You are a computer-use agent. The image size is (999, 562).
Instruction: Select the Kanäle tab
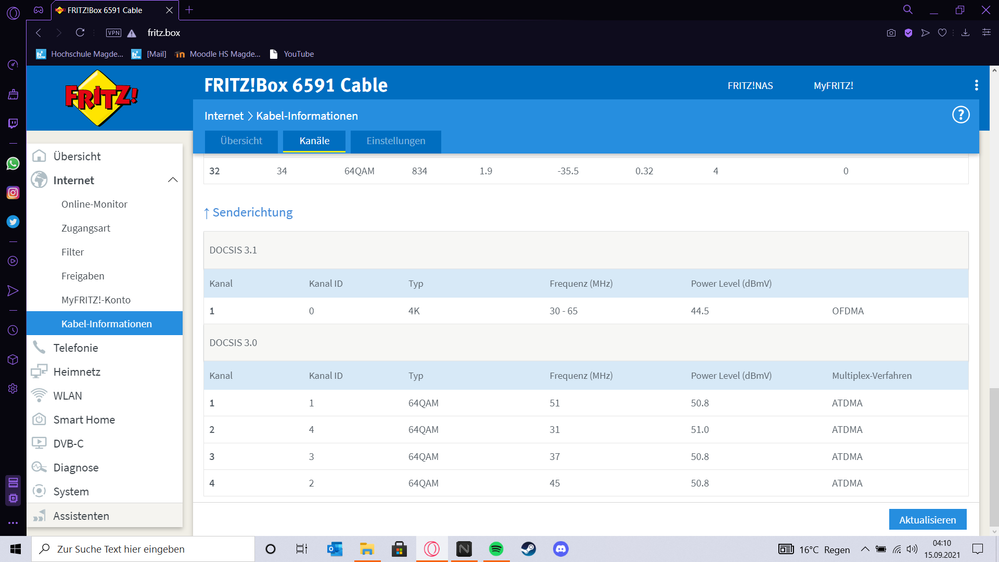tap(314, 141)
